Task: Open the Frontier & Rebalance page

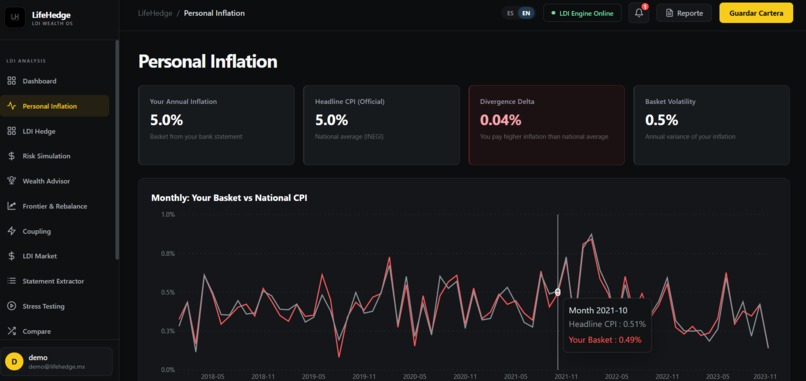Action: [54, 206]
